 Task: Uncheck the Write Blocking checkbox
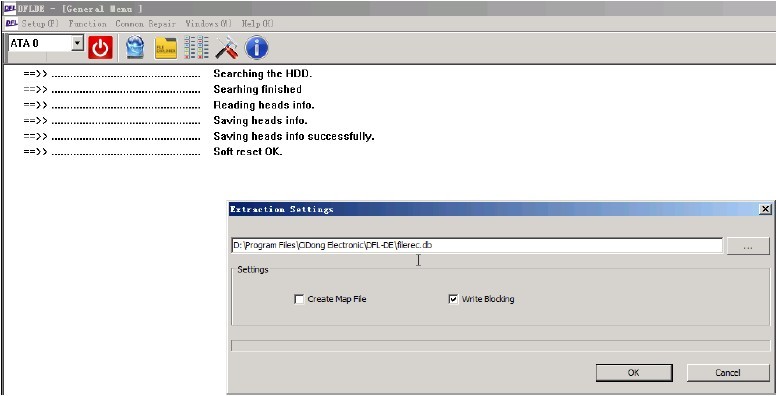coord(453,299)
